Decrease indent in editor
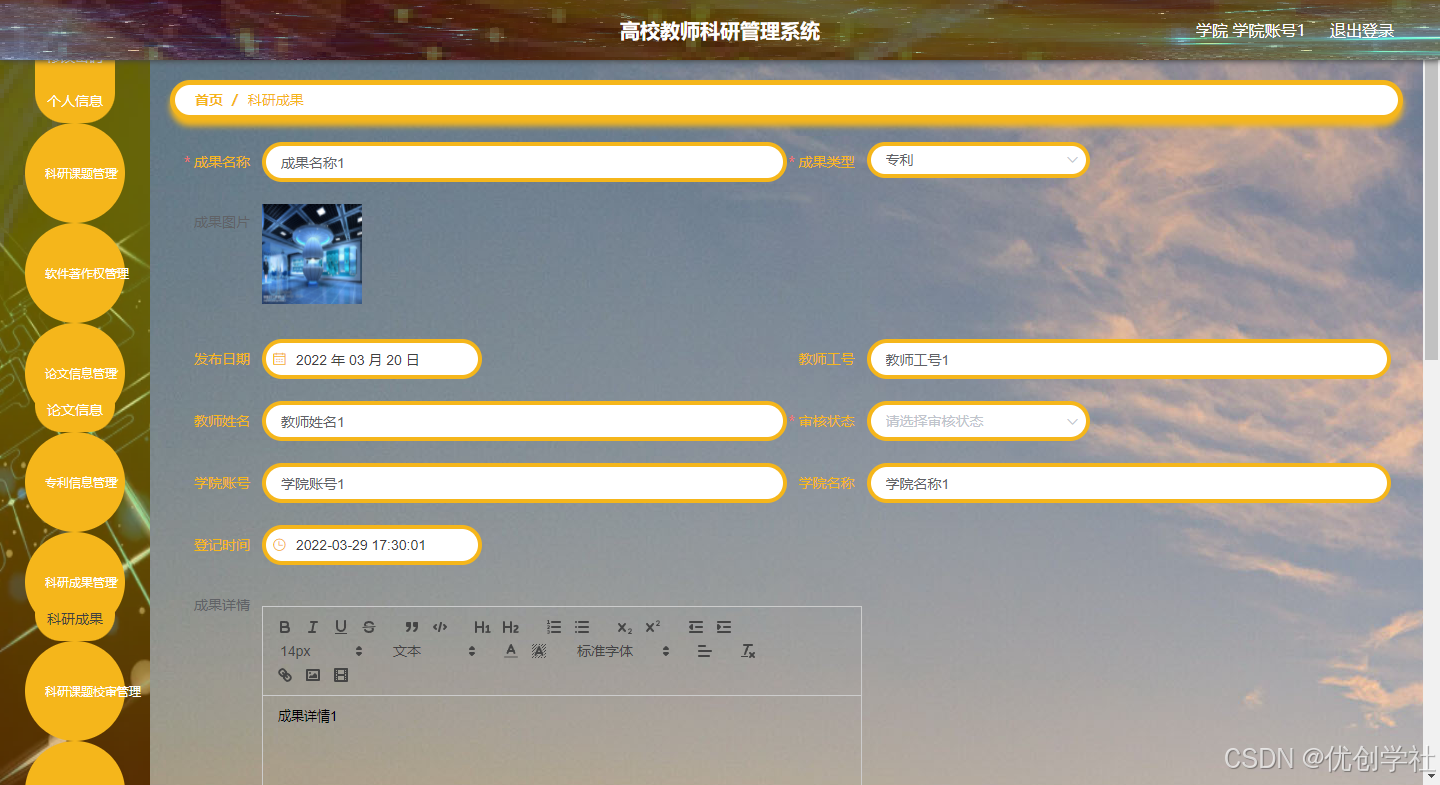Screen dimensions: 1440x785 pos(696,627)
